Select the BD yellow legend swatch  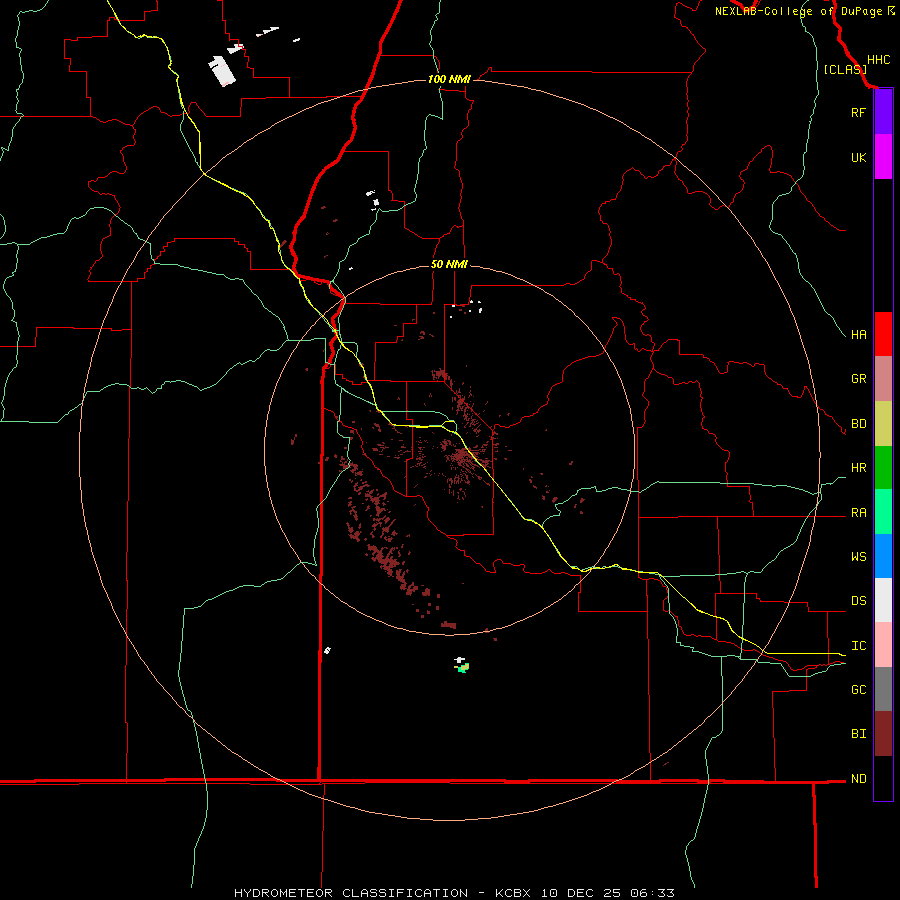(x=883, y=424)
